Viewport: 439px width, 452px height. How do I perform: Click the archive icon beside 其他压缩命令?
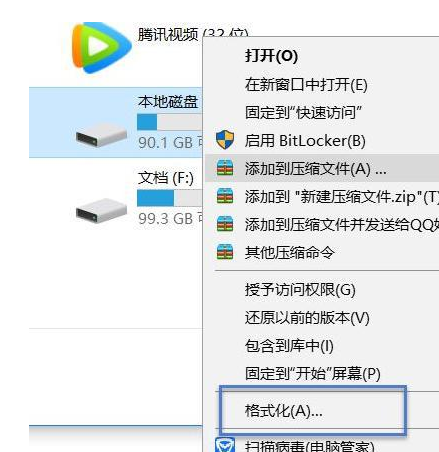coord(225,252)
